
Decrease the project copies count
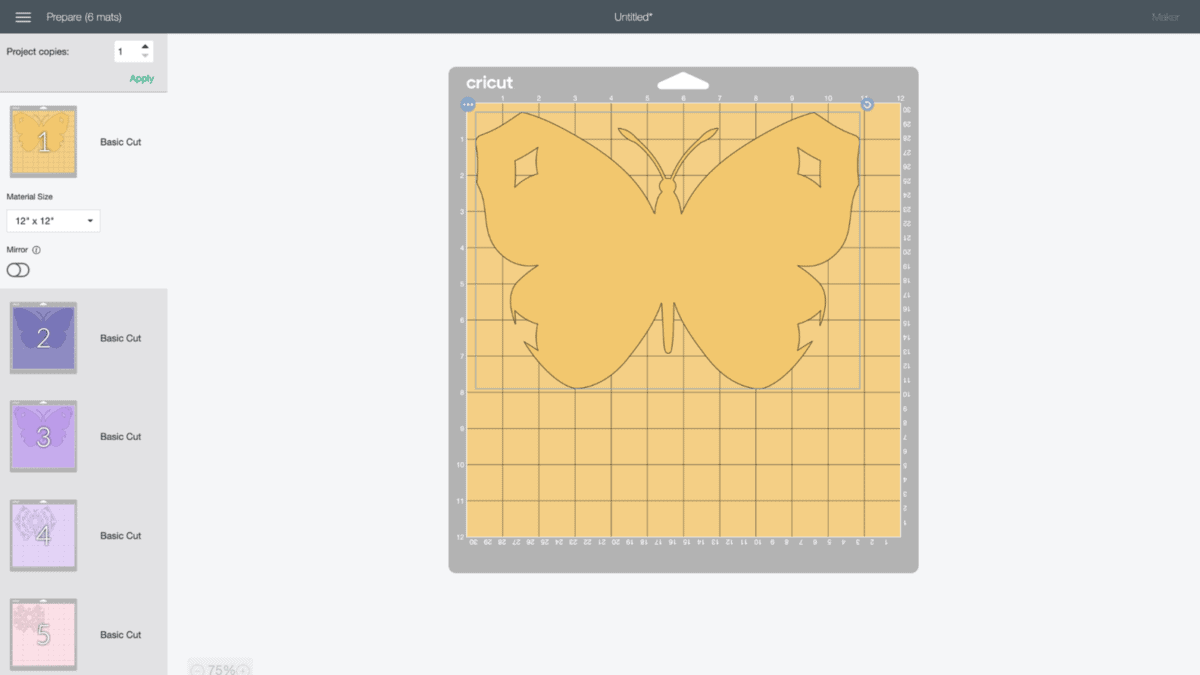point(146,56)
